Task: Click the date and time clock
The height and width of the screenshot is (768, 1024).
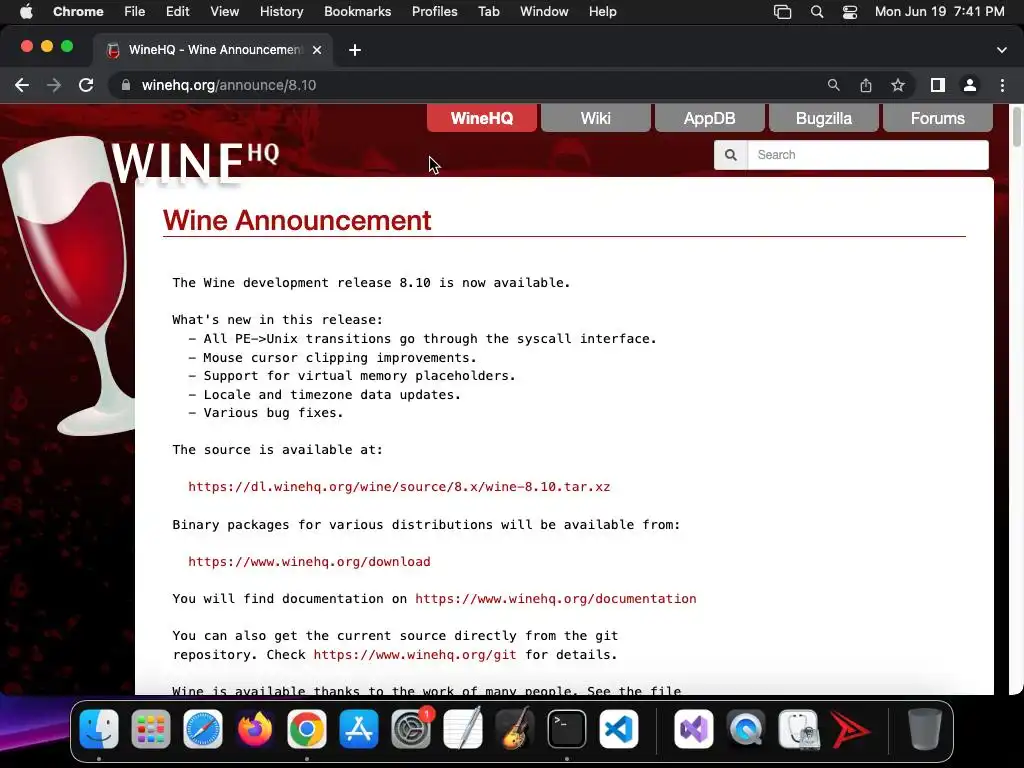Action: point(939,12)
